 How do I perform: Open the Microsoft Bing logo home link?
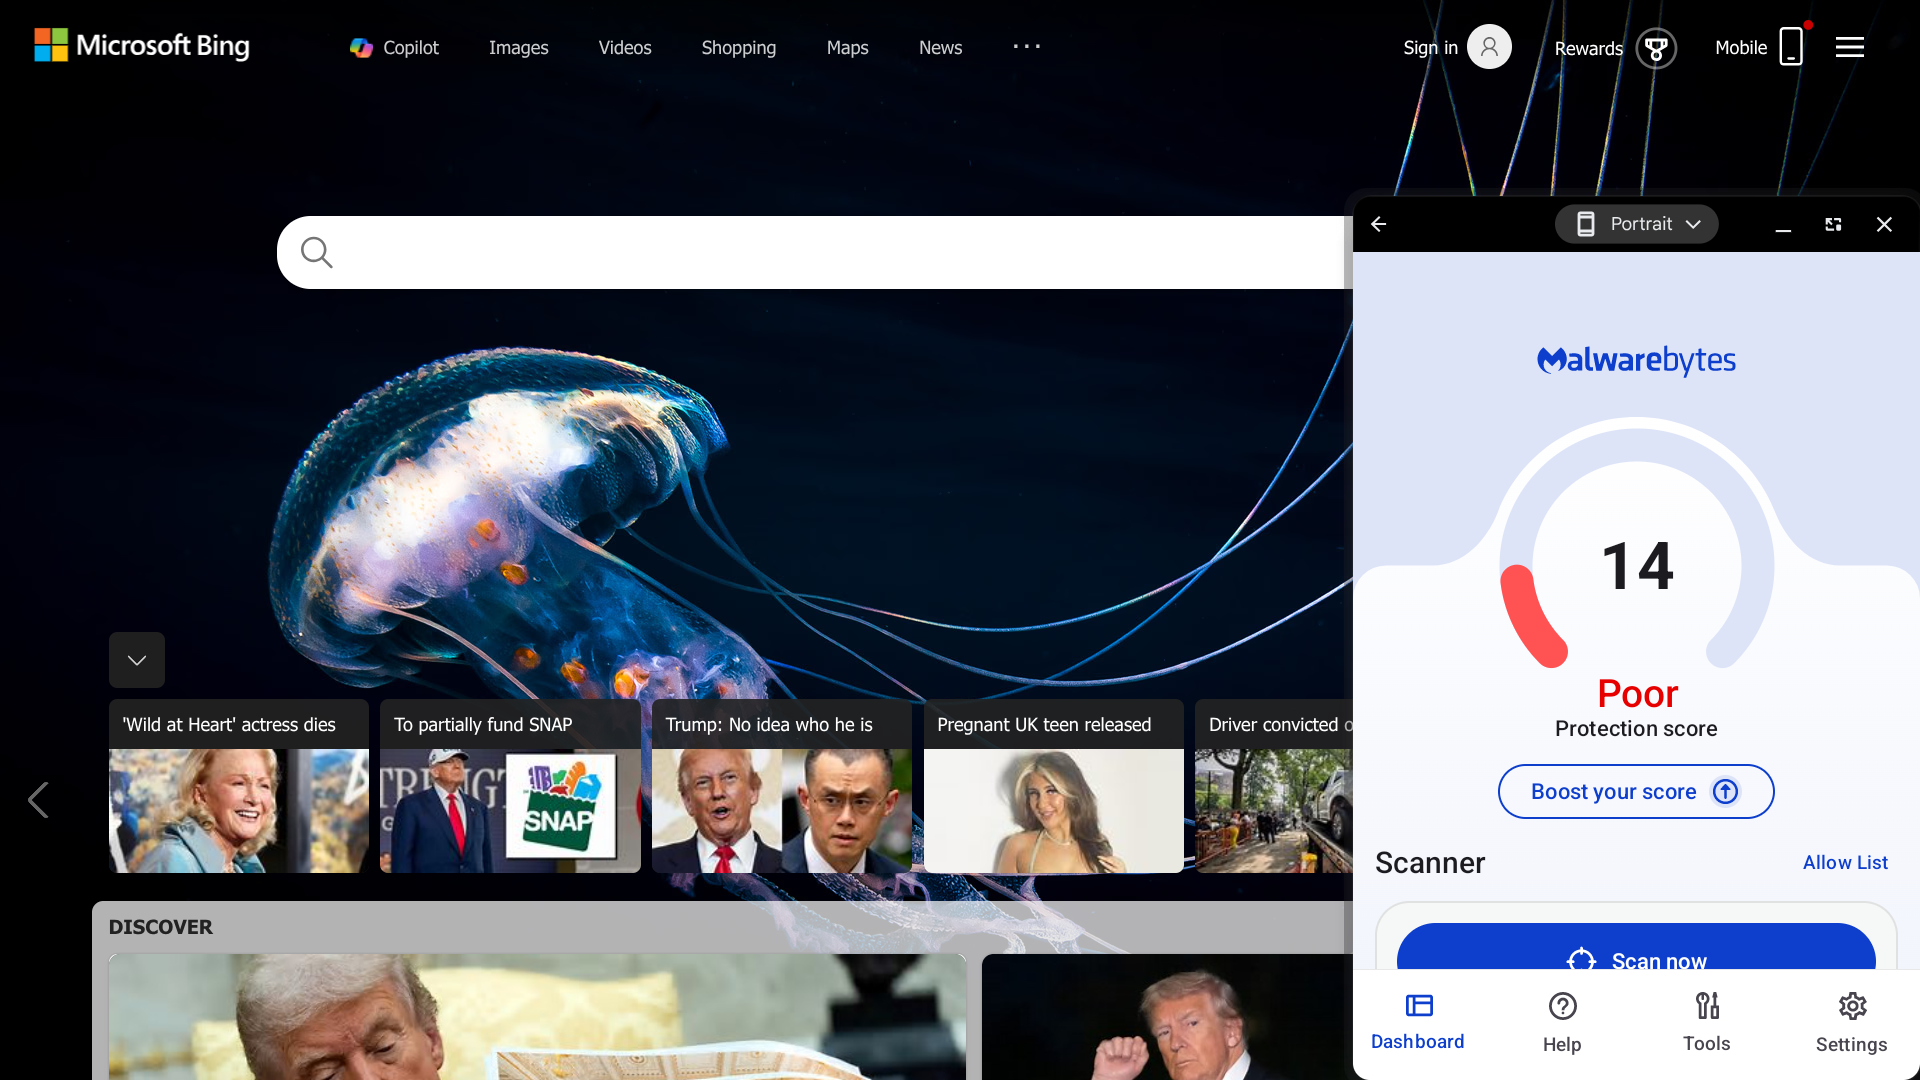(x=142, y=46)
